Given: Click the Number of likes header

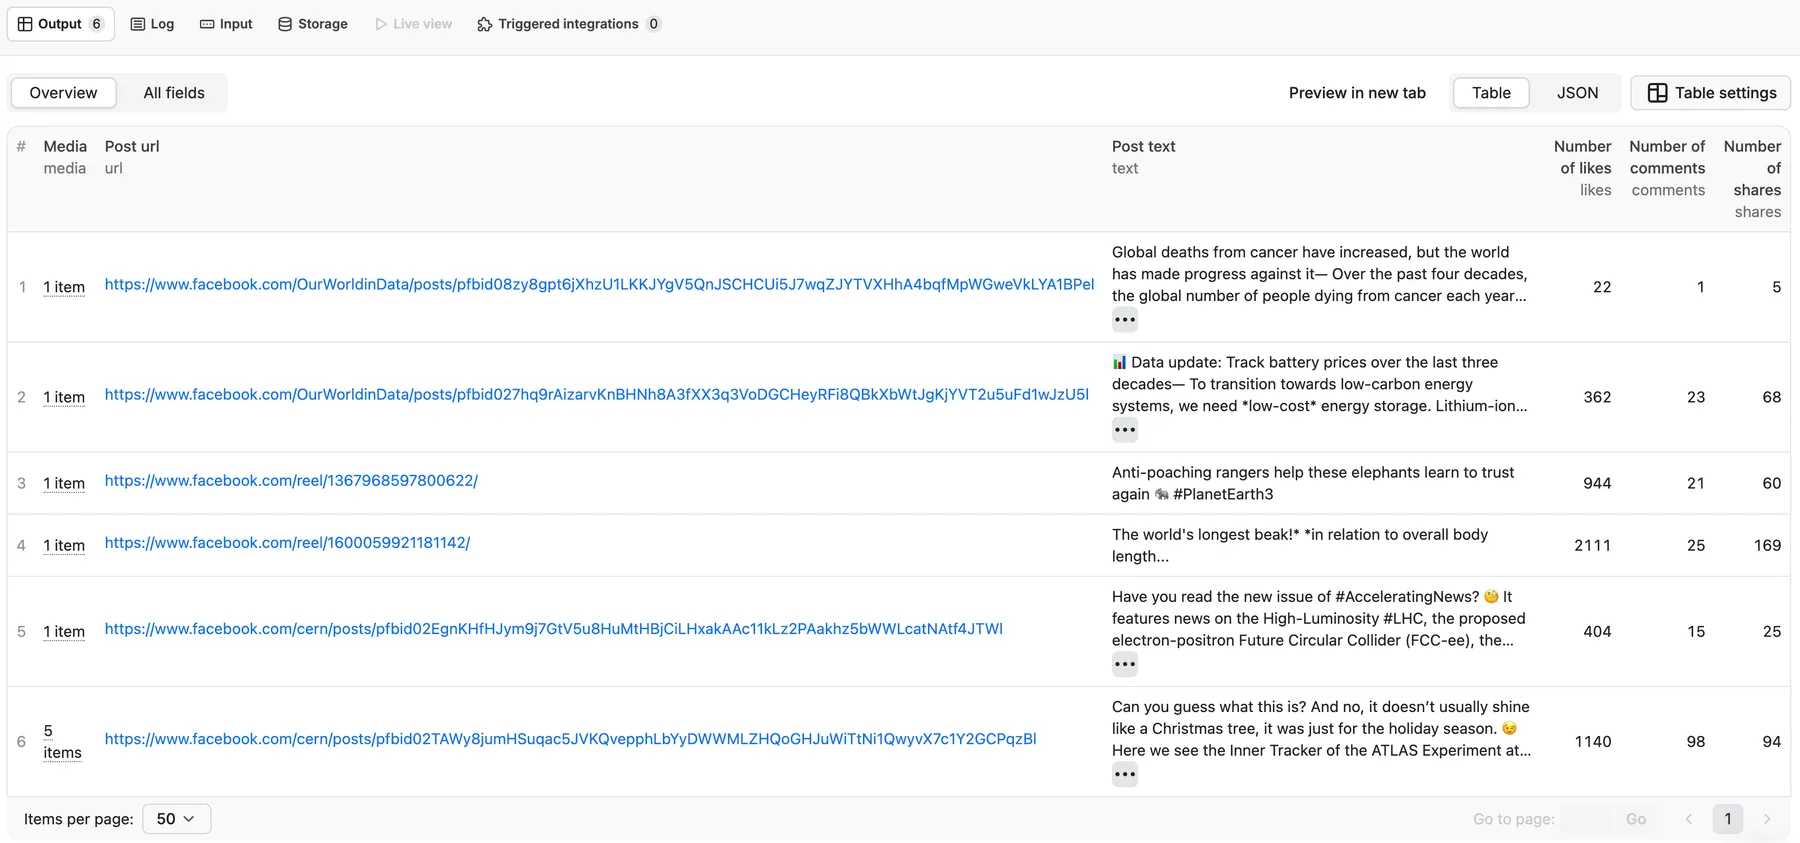Looking at the screenshot, I should (x=1582, y=157).
